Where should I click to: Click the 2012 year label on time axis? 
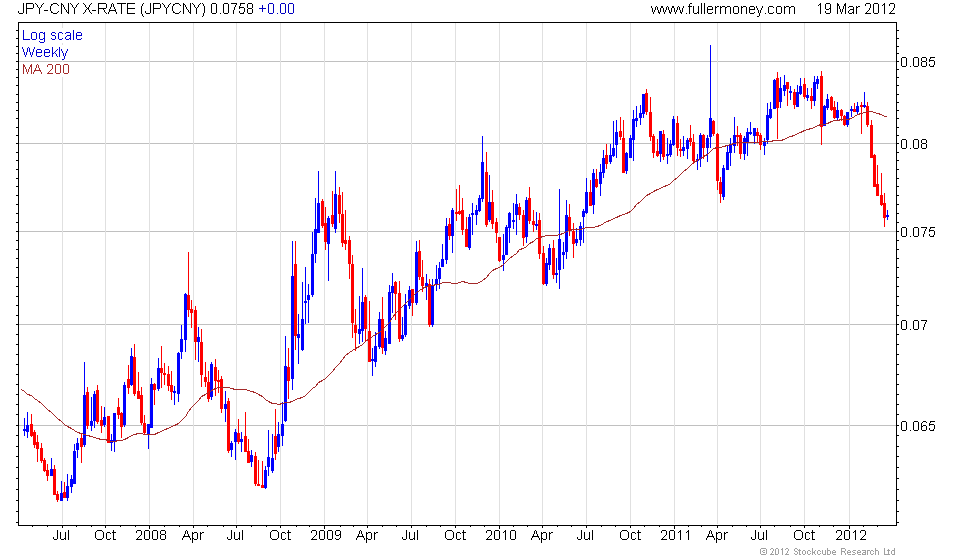(x=851, y=536)
